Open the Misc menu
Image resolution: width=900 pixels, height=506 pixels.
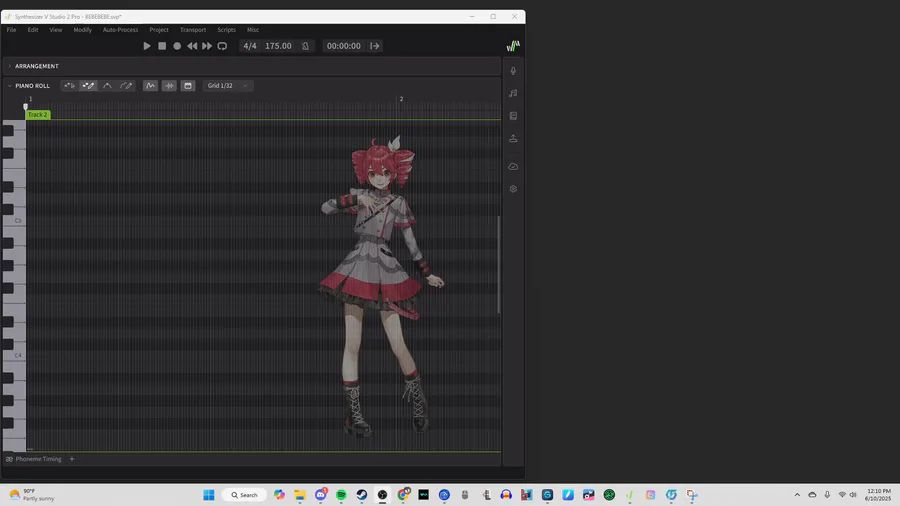pyautogui.click(x=253, y=30)
